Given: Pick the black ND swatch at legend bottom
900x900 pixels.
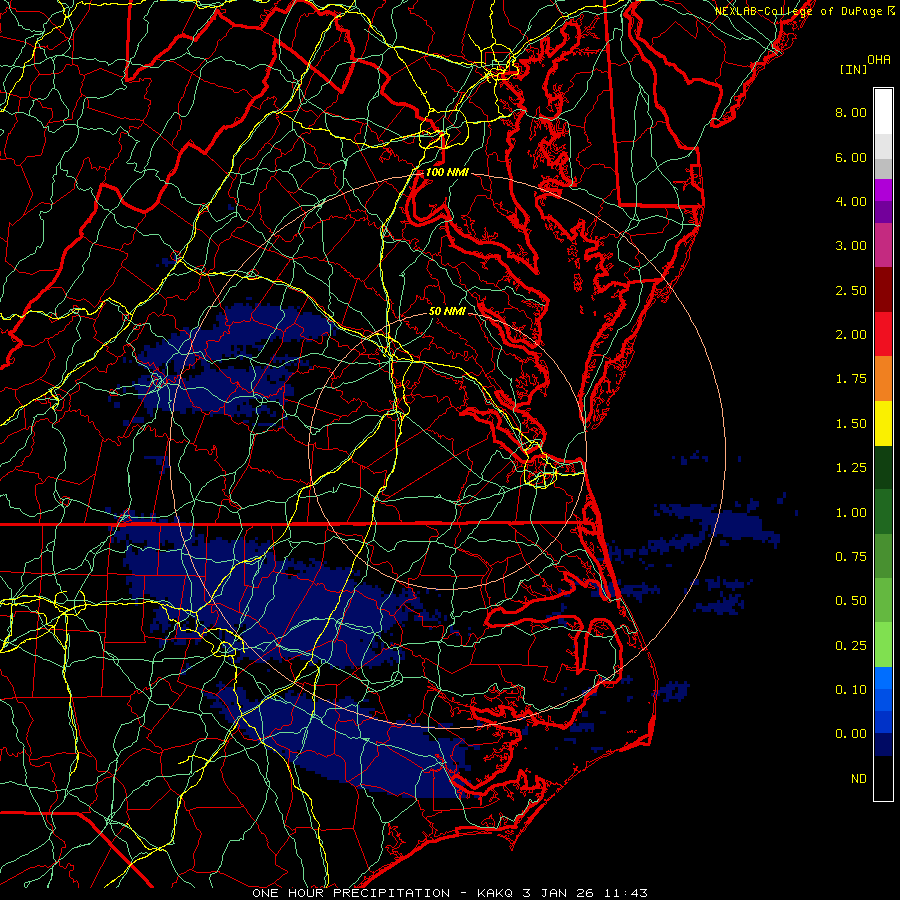Looking at the screenshot, I should [883, 778].
